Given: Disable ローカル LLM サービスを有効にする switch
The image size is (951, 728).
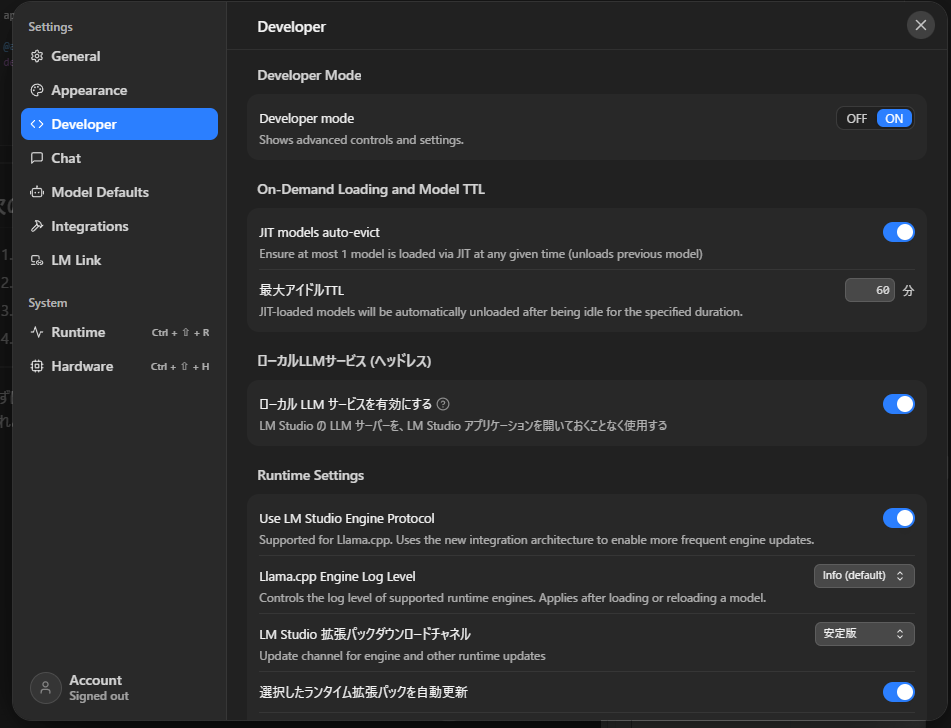Looking at the screenshot, I should (898, 404).
